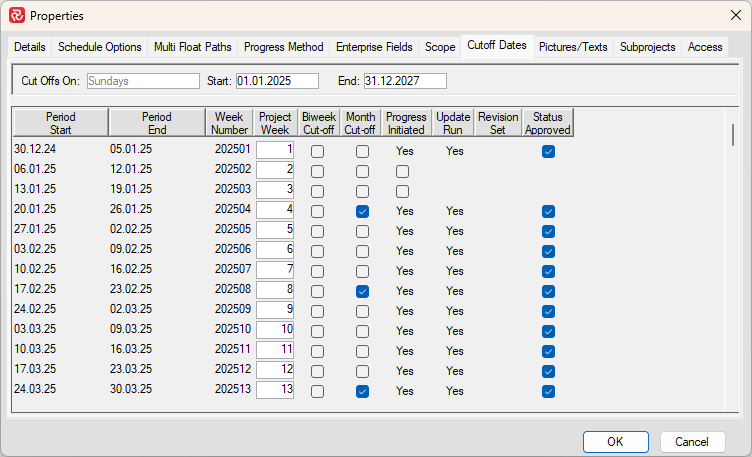Go to the Enterprise Fields tab
The image size is (752, 457).
pos(376,47)
